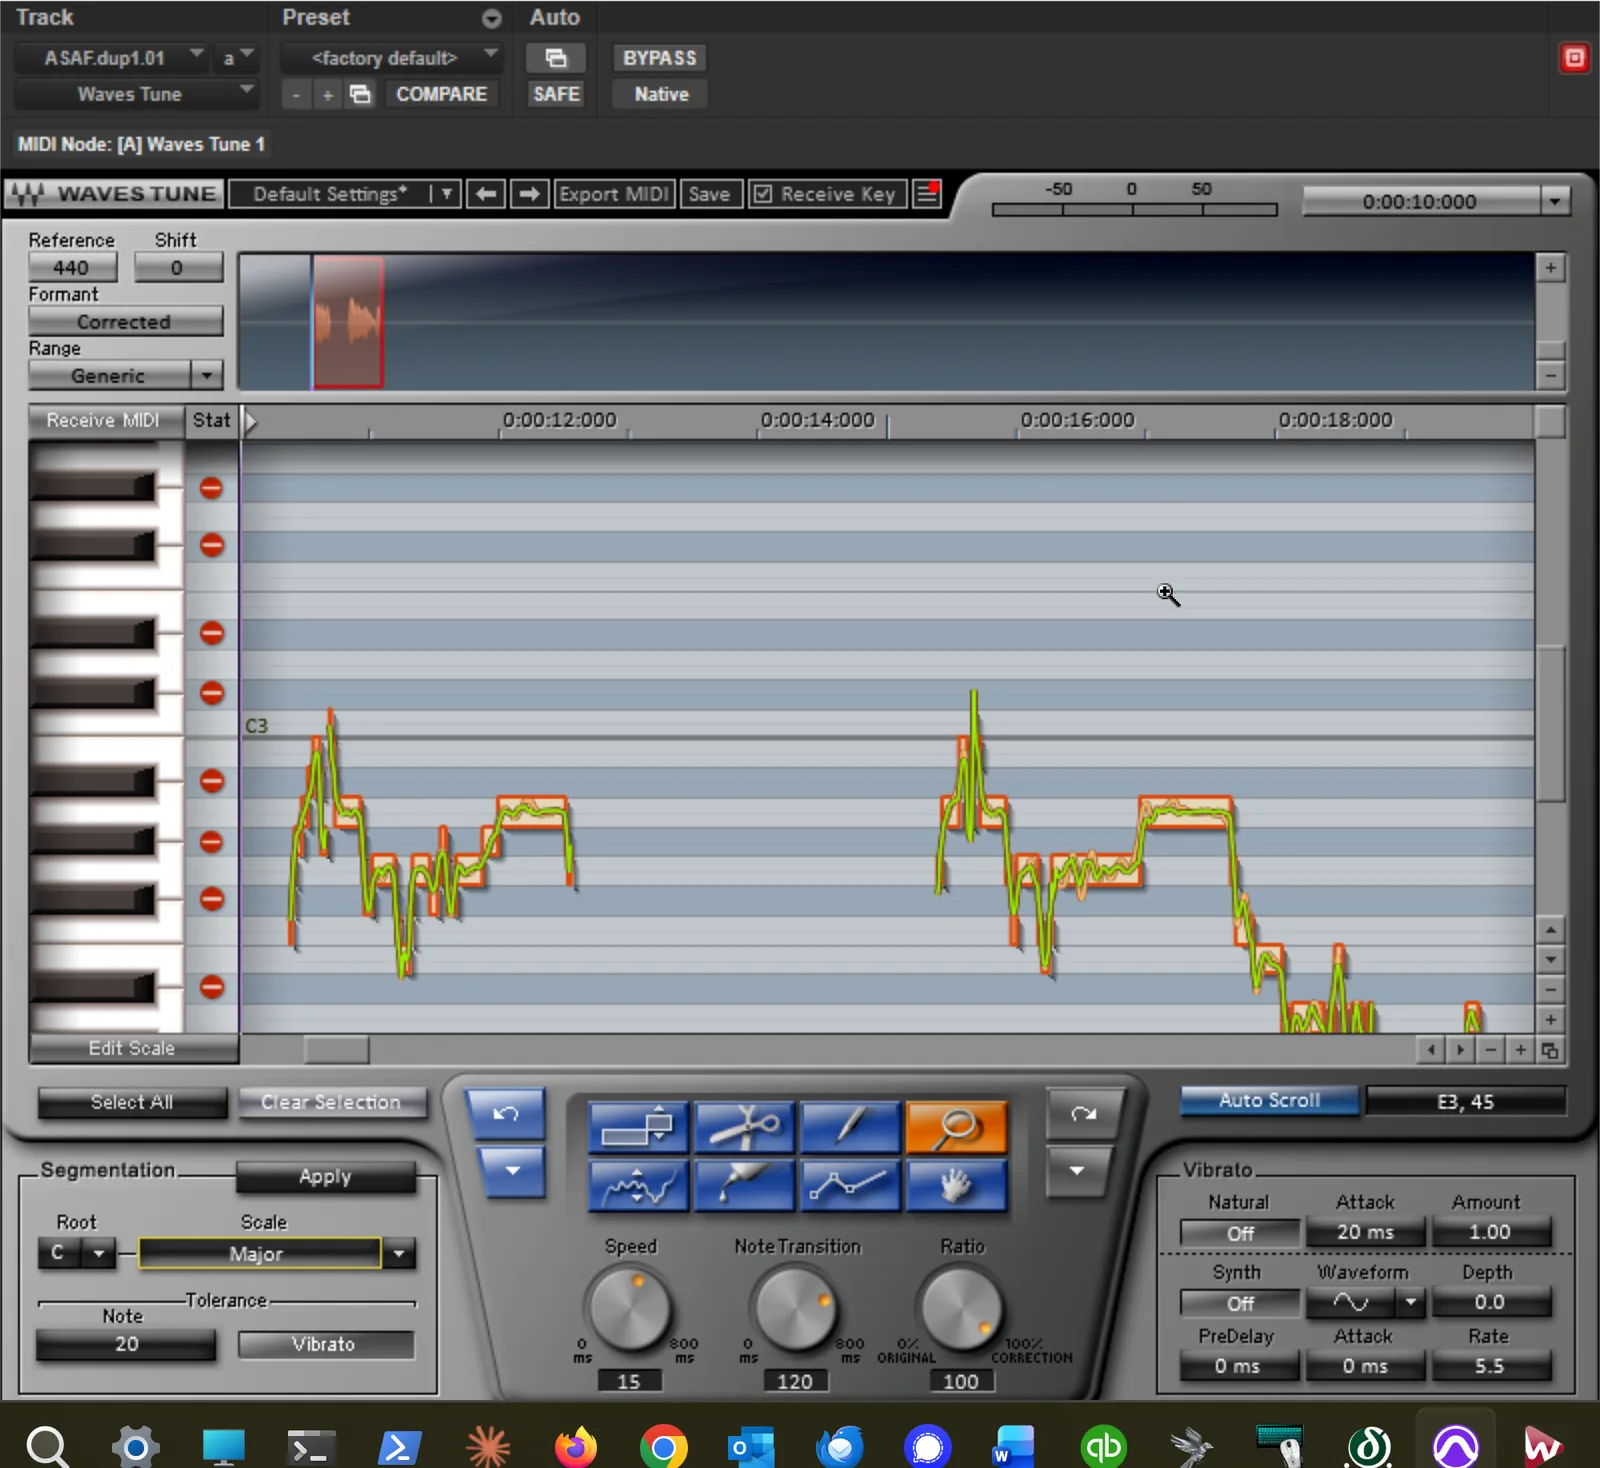Expand the undo history dropdown arrow
This screenshot has width=1600, height=1468.
pos(512,1171)
